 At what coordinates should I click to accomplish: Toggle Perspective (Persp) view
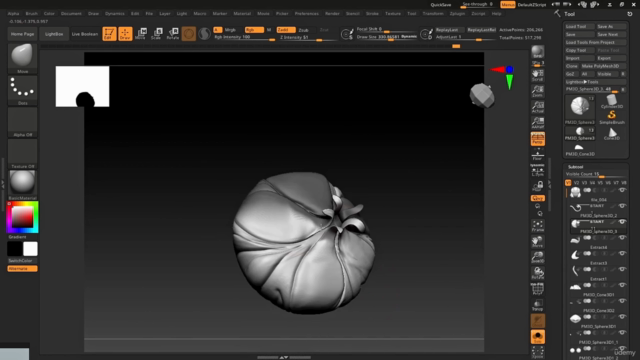(538, 139)
